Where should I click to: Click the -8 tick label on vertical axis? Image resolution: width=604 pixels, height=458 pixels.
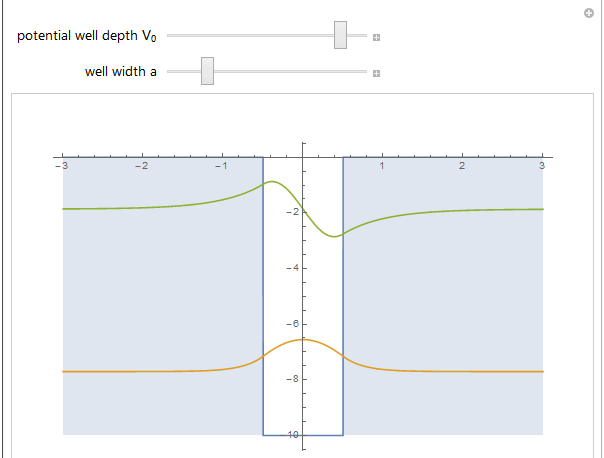pos(293,379)
